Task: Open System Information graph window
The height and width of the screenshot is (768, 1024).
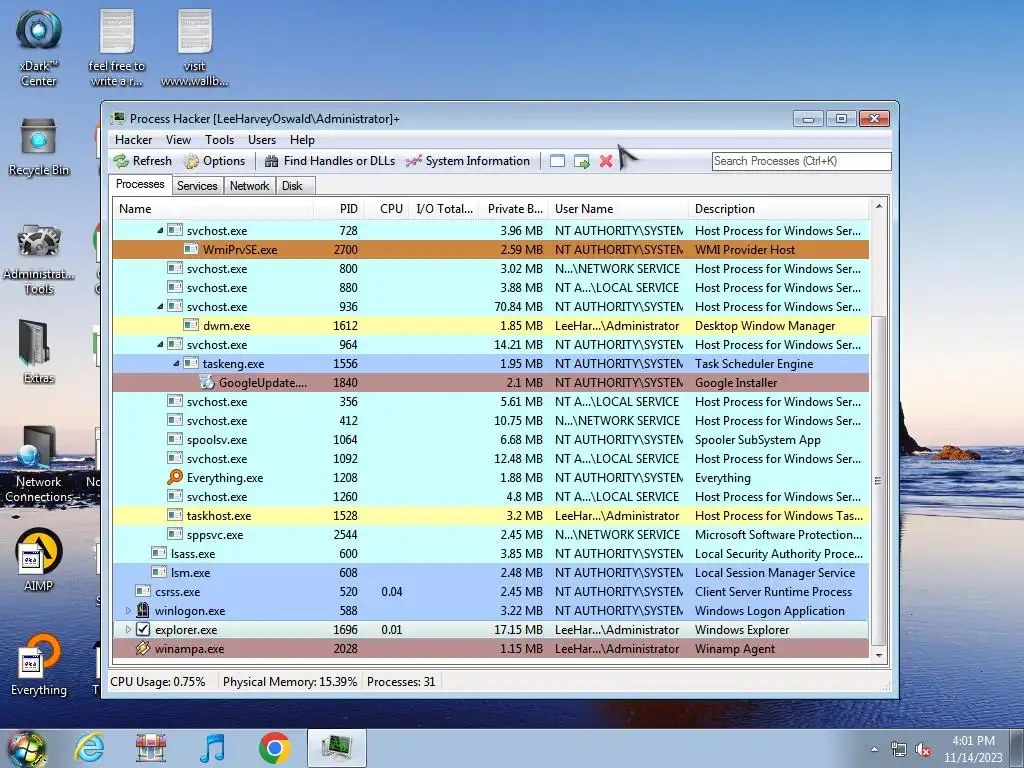Action: click(468, 161)
